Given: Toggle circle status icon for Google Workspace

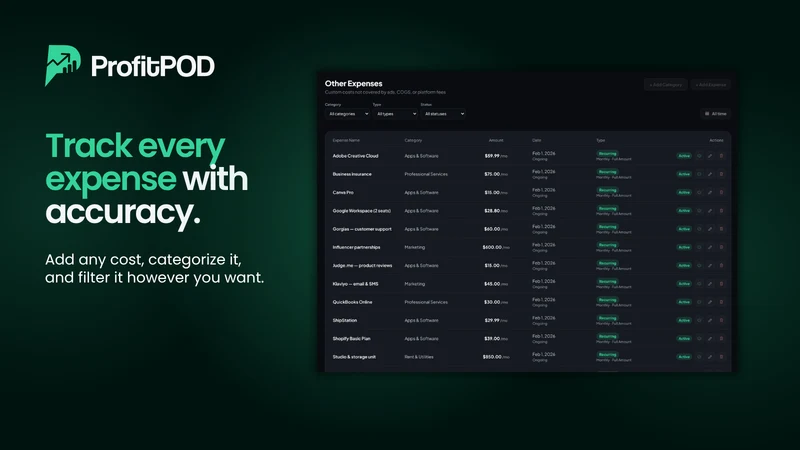Looking at the screenshot, I should (x=699, y=211).
